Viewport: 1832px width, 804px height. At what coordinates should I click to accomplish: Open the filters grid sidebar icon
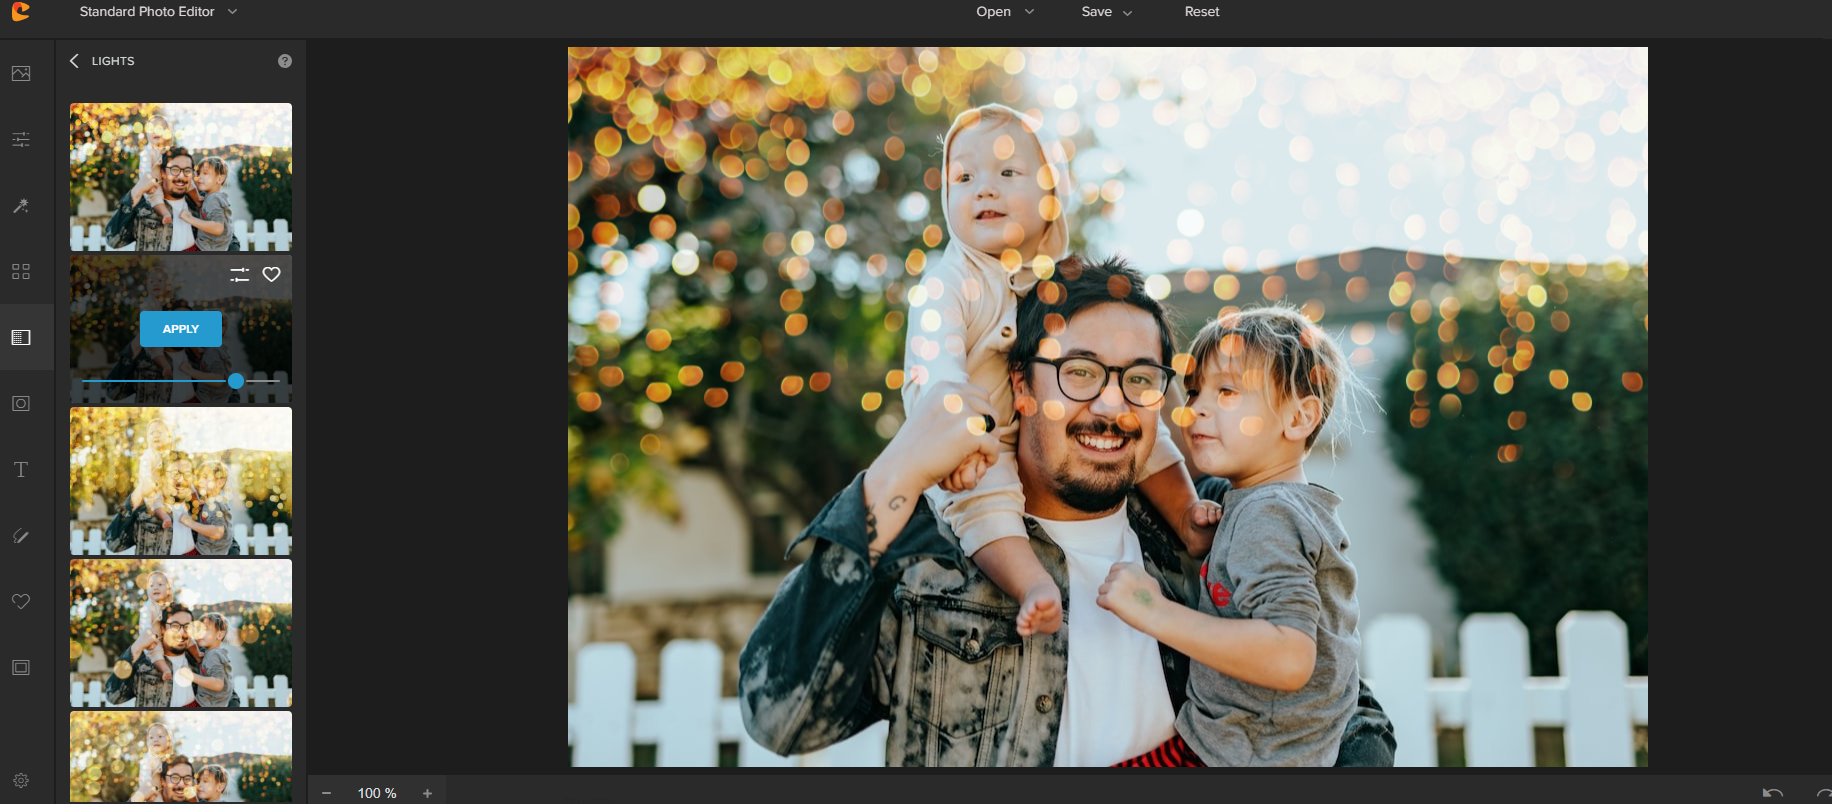coord(21,271)
